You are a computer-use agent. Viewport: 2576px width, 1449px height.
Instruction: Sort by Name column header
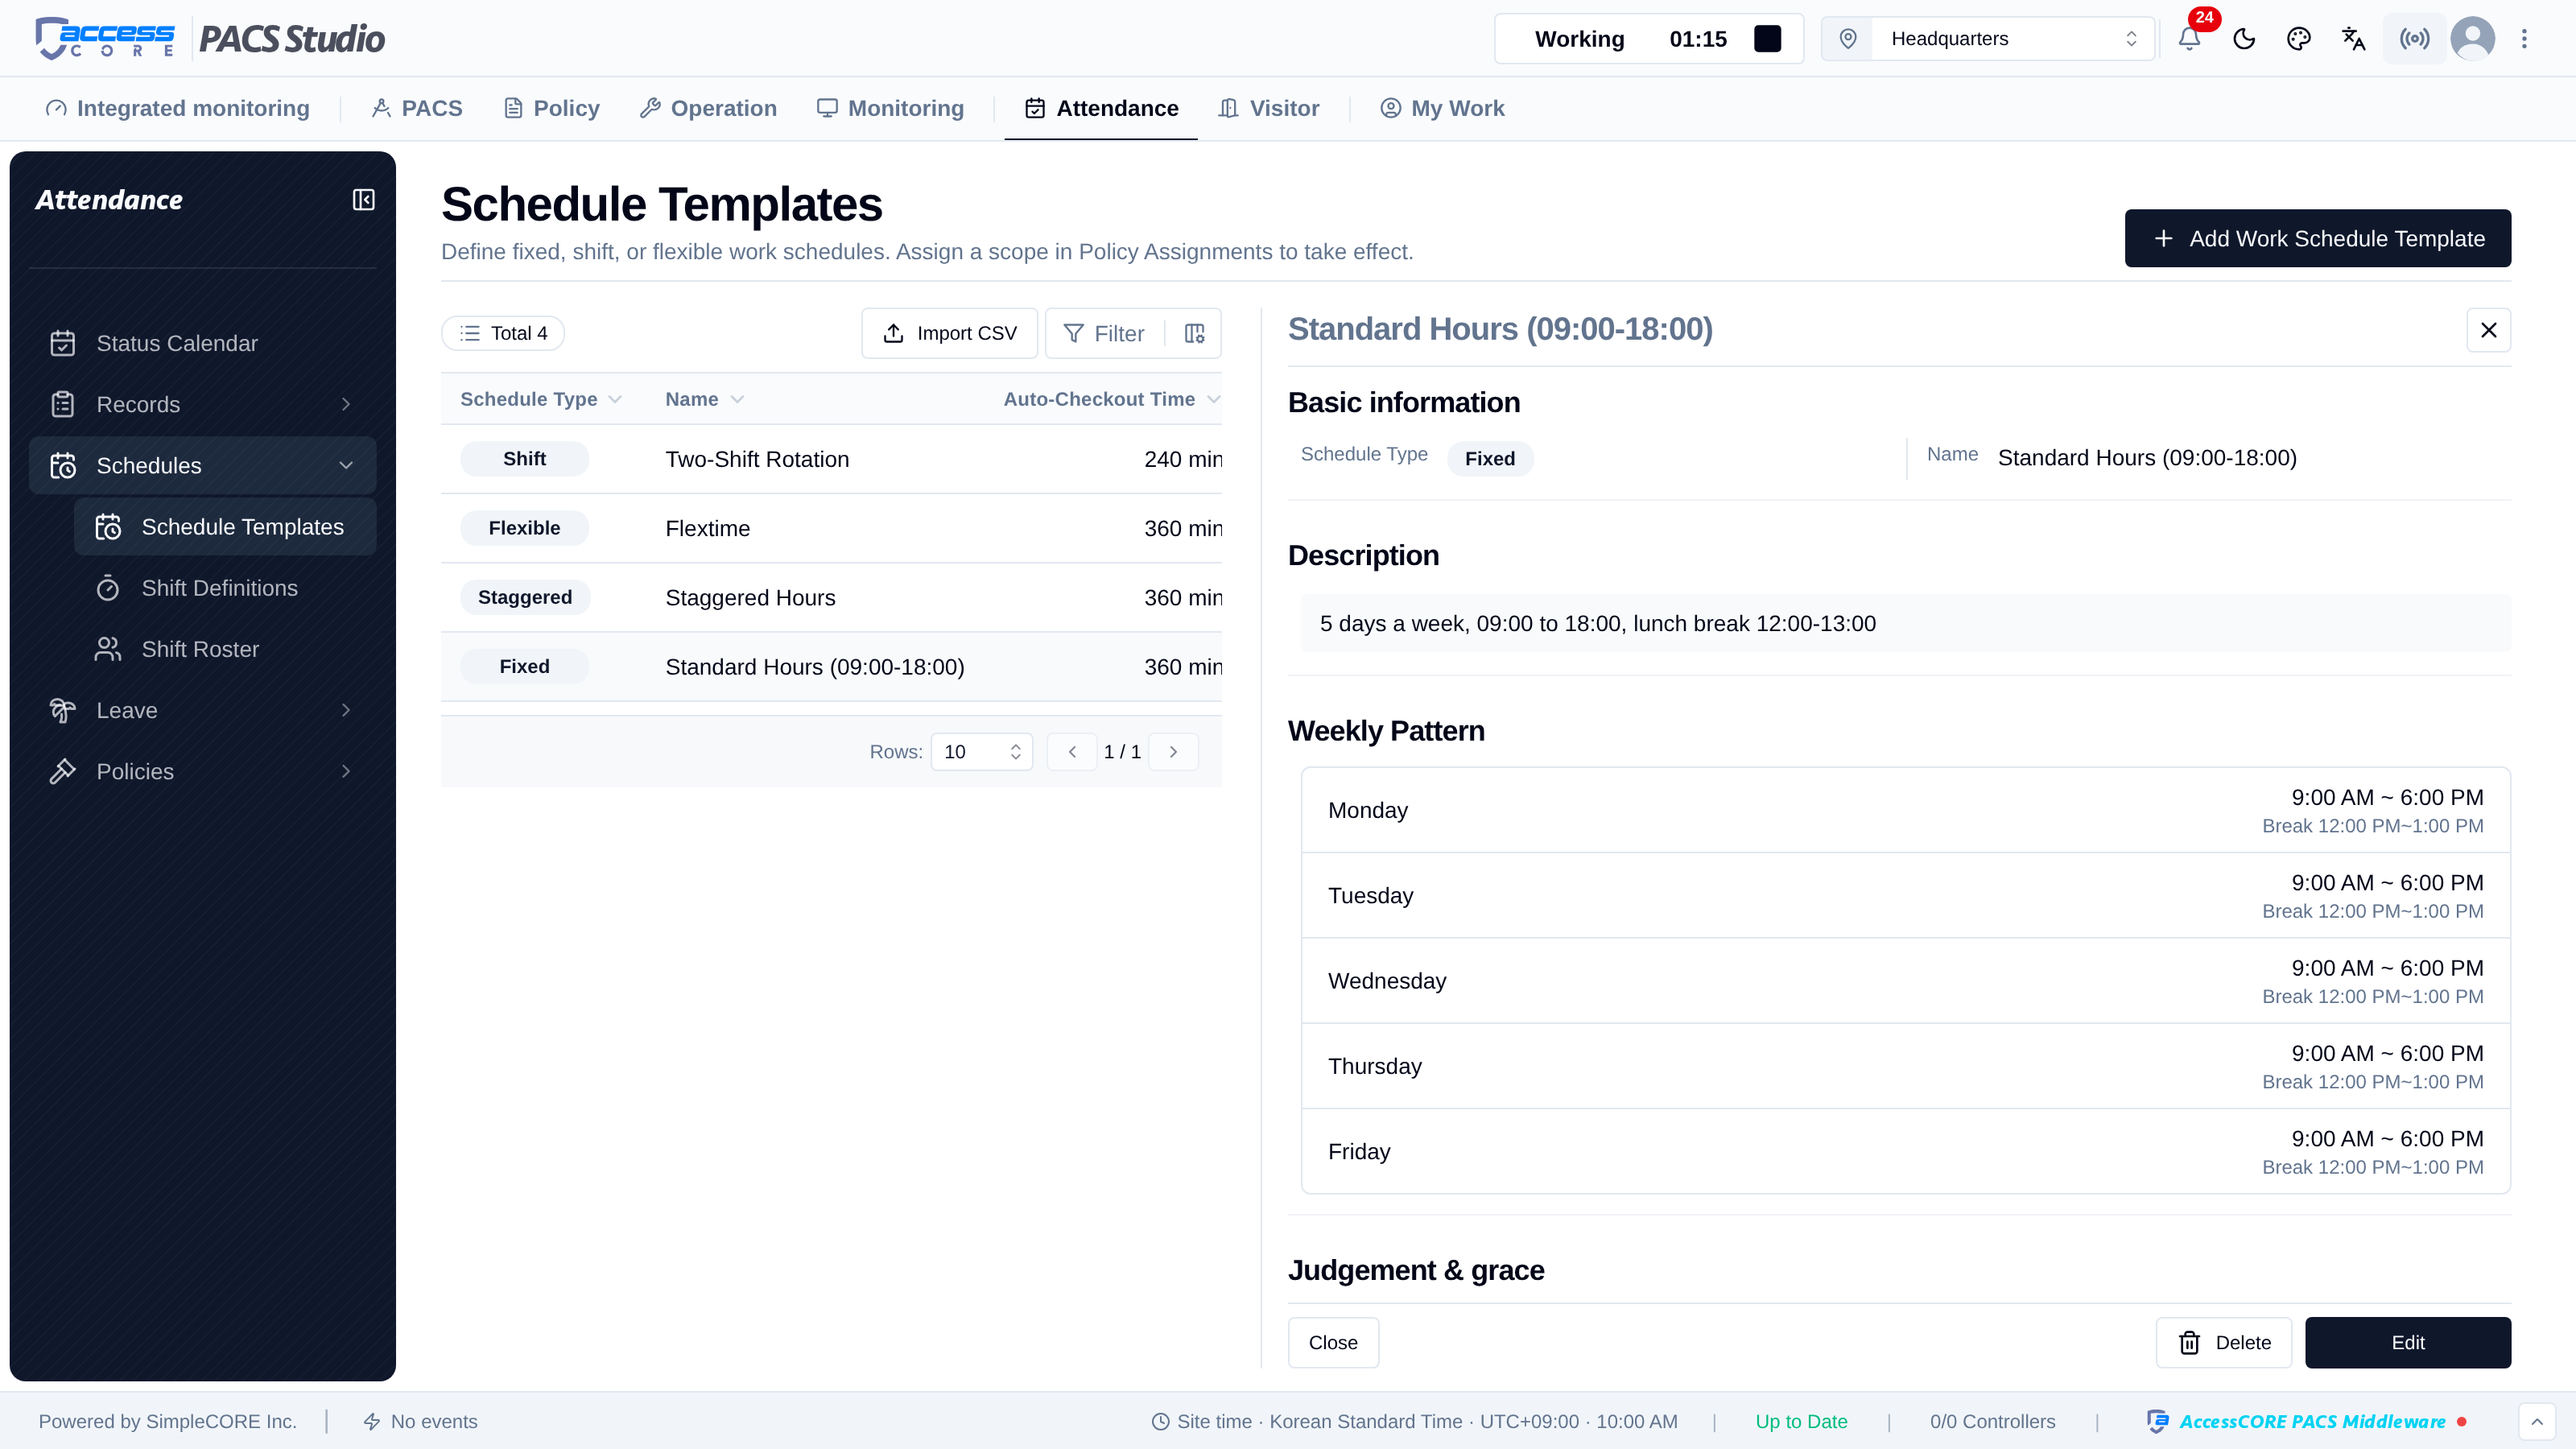coord(705,399)
